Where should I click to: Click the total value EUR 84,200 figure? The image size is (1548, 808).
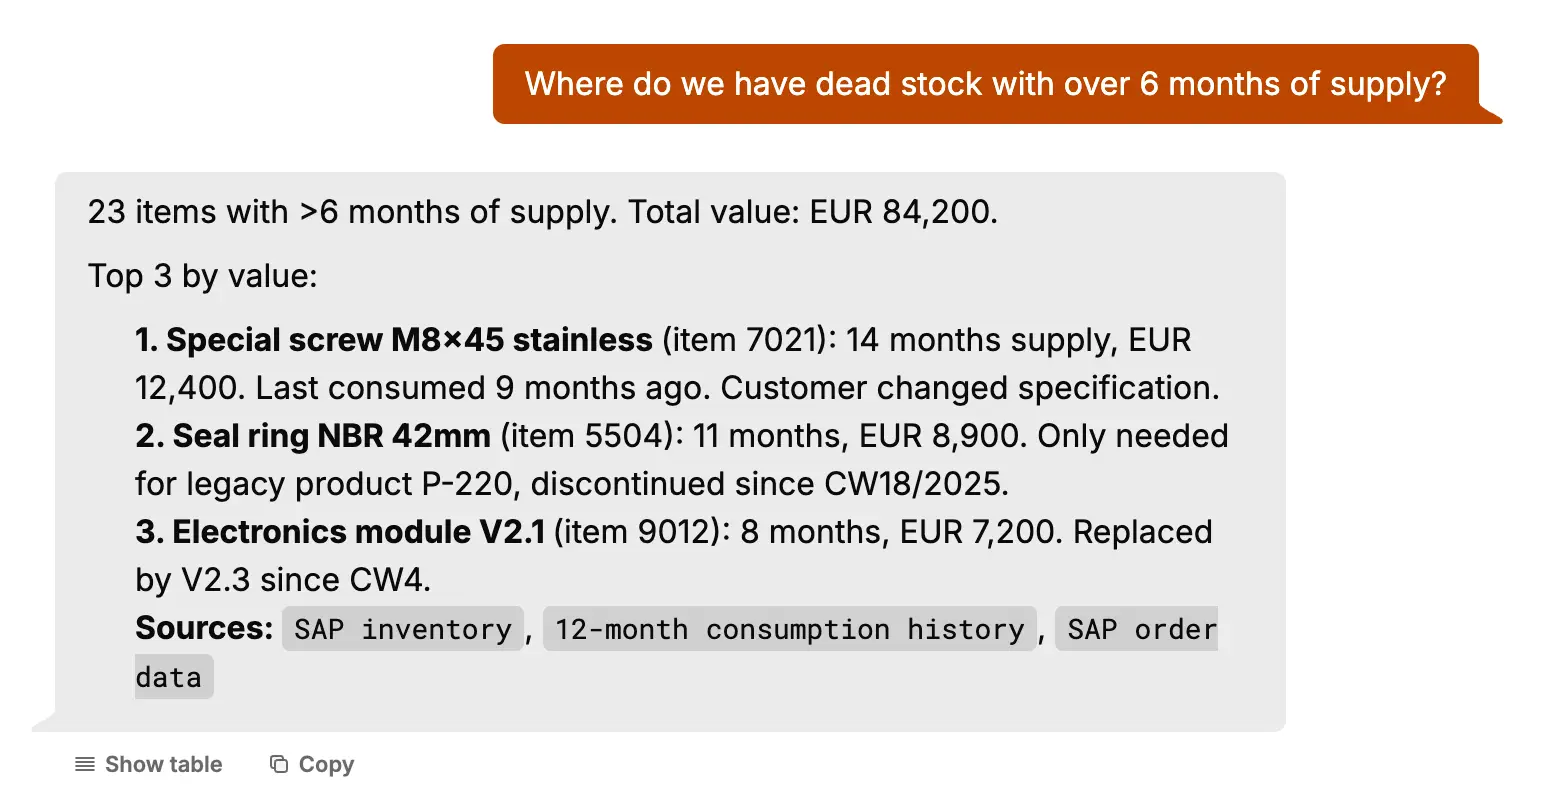902,212
